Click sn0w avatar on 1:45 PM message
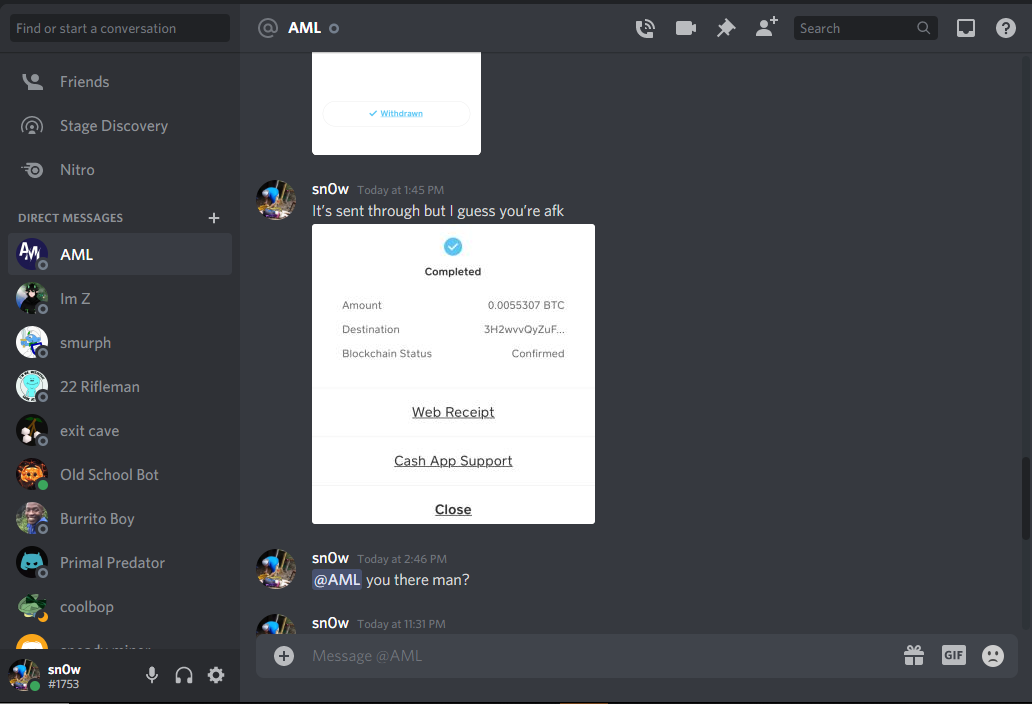The image size is (1032, 704). pyautogui.click(x=276, y=200)
